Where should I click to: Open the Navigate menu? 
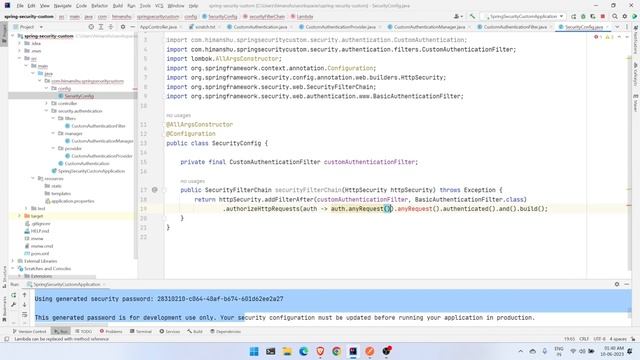click(62, 6)
